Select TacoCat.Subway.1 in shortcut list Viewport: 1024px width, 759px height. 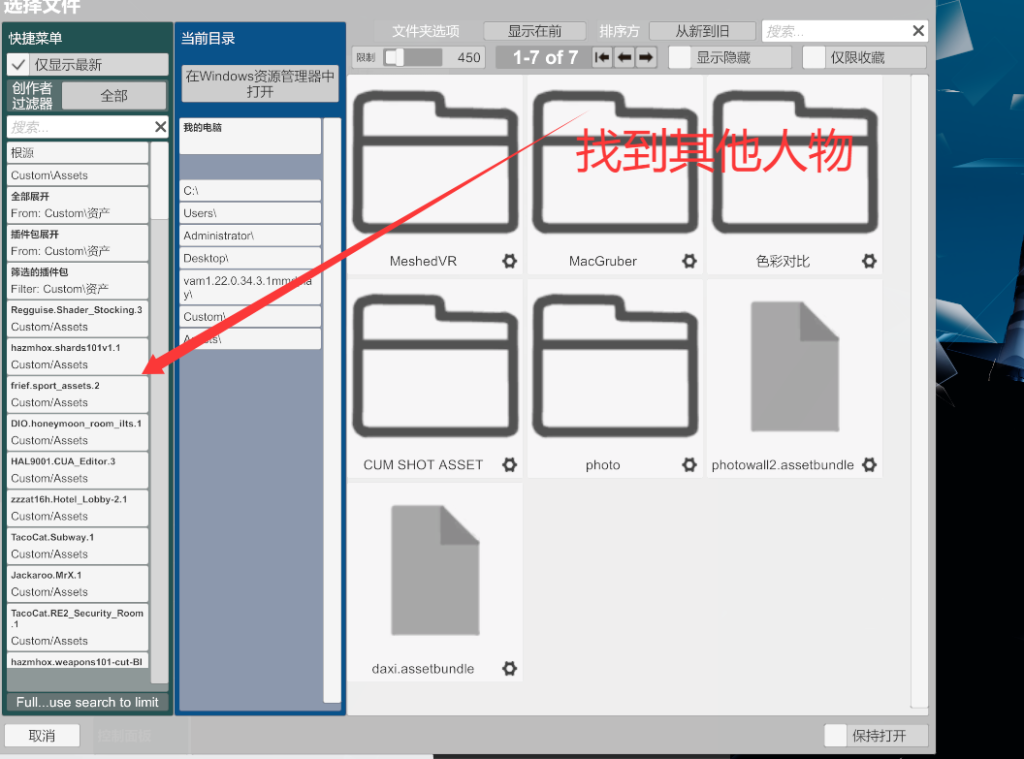tap(77, 546)
